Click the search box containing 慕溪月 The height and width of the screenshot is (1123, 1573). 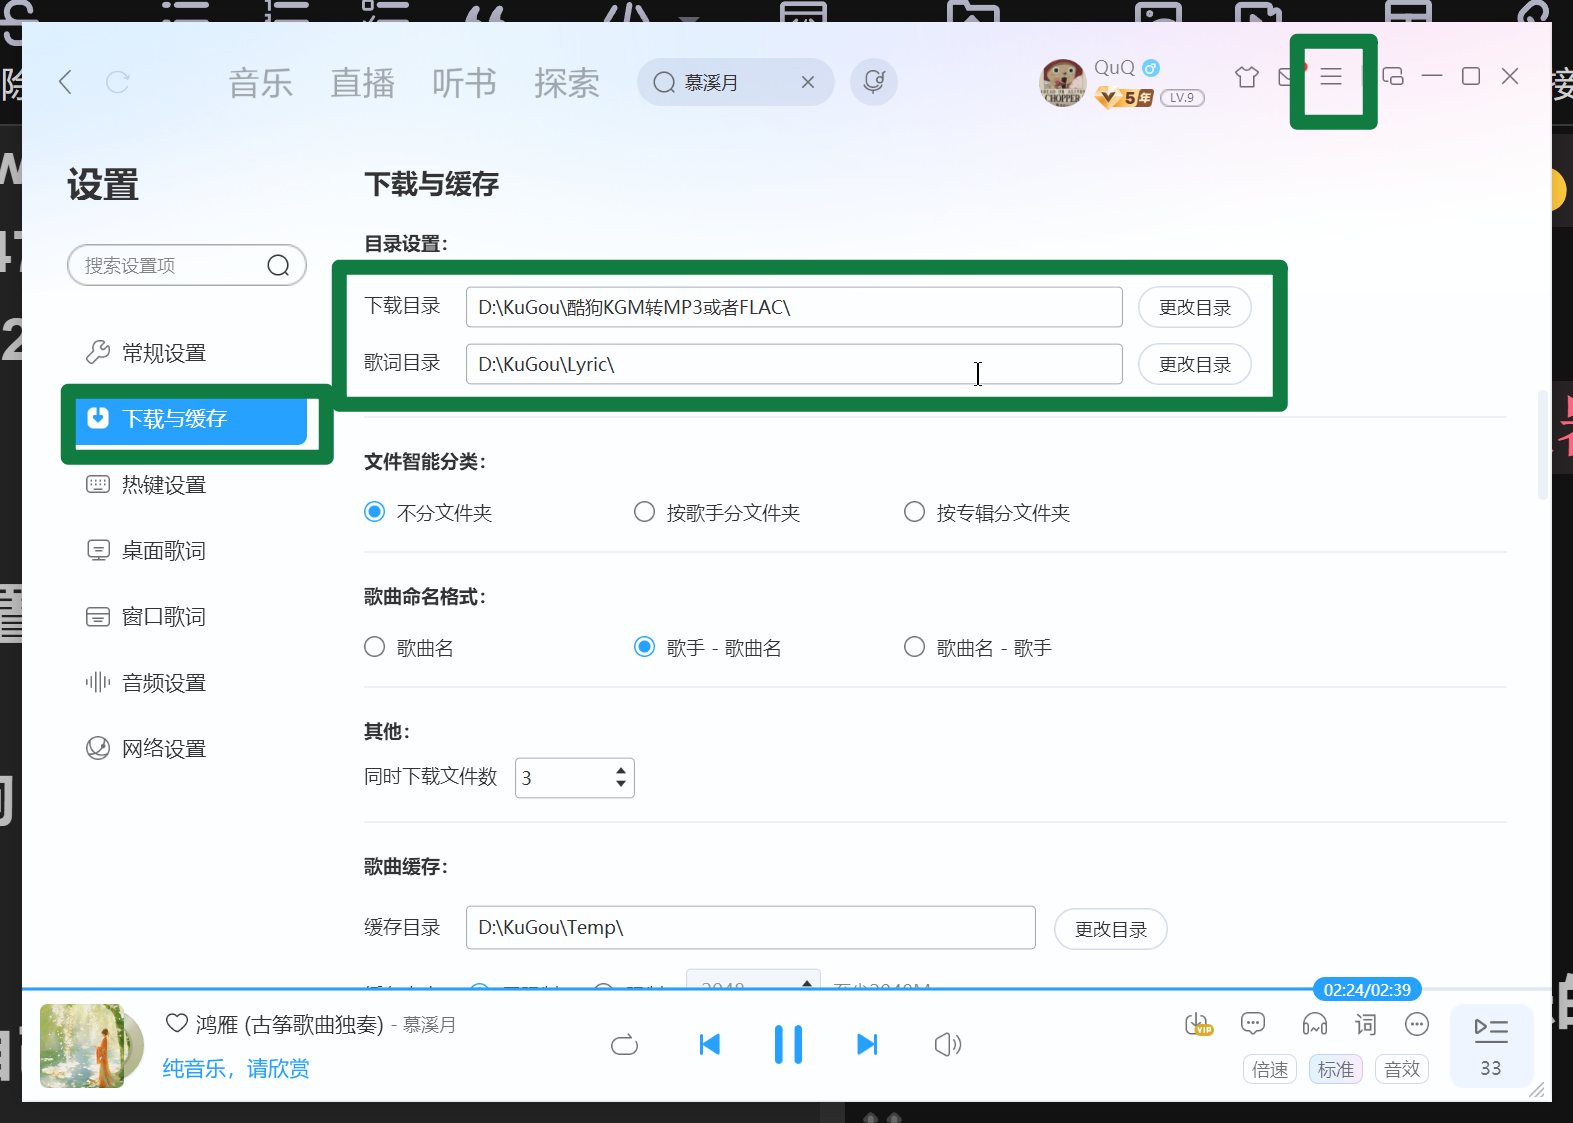click(x=735, y=82)
